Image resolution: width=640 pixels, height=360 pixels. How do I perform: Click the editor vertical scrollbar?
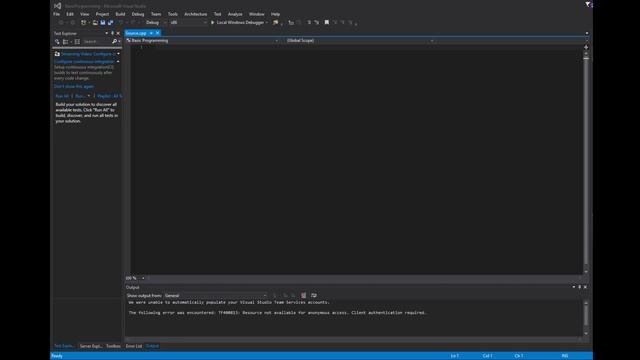click(586, 162)
